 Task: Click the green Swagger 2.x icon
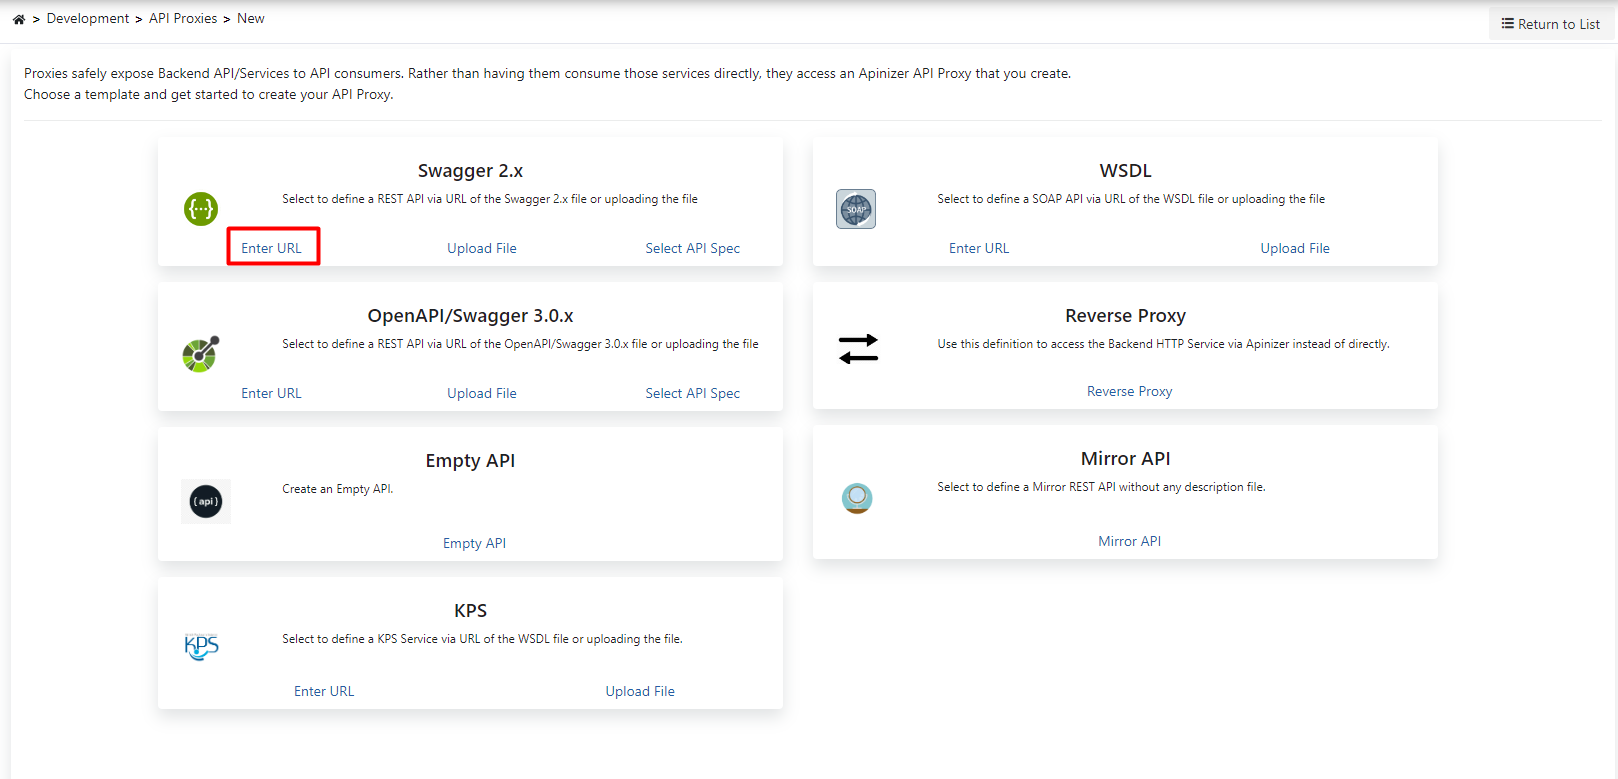(x=201, y=209)
